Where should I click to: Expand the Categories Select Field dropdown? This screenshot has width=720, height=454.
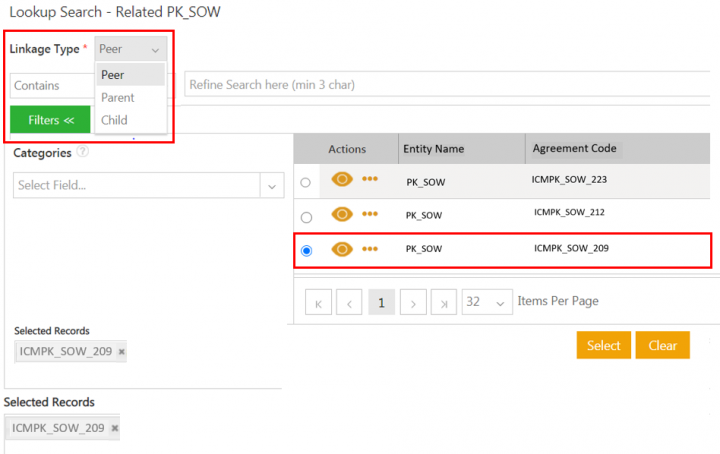272,186
